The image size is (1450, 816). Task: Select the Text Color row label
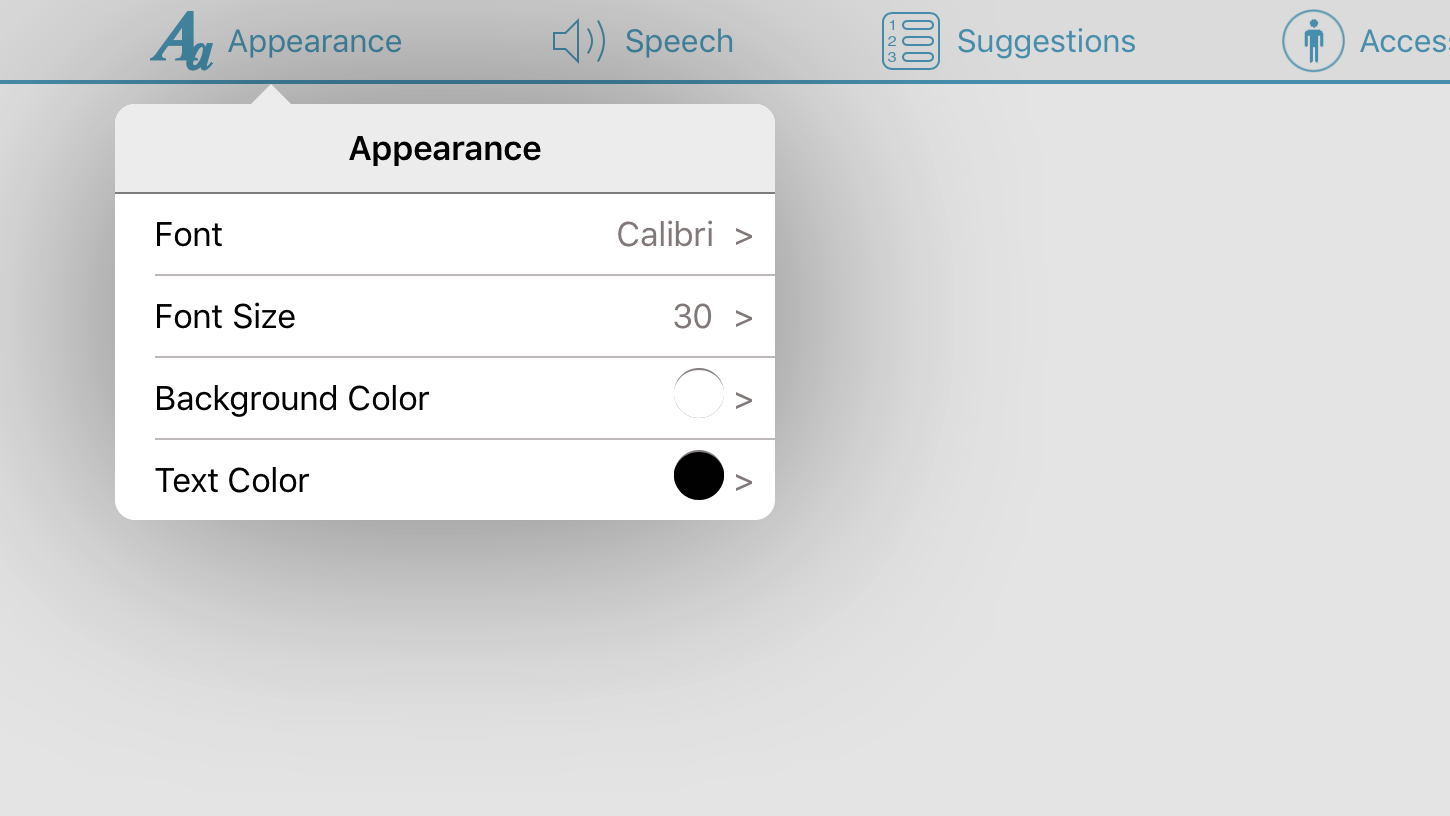click(x=232, y=481)
